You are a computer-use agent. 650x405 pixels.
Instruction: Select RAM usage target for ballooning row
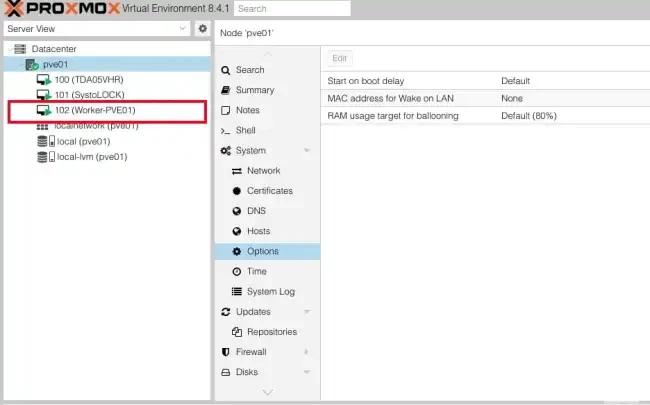[x=485, y=116]
